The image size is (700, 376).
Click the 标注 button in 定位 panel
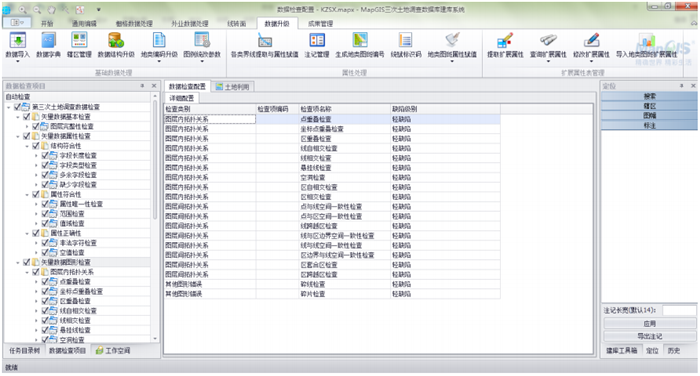650,125
